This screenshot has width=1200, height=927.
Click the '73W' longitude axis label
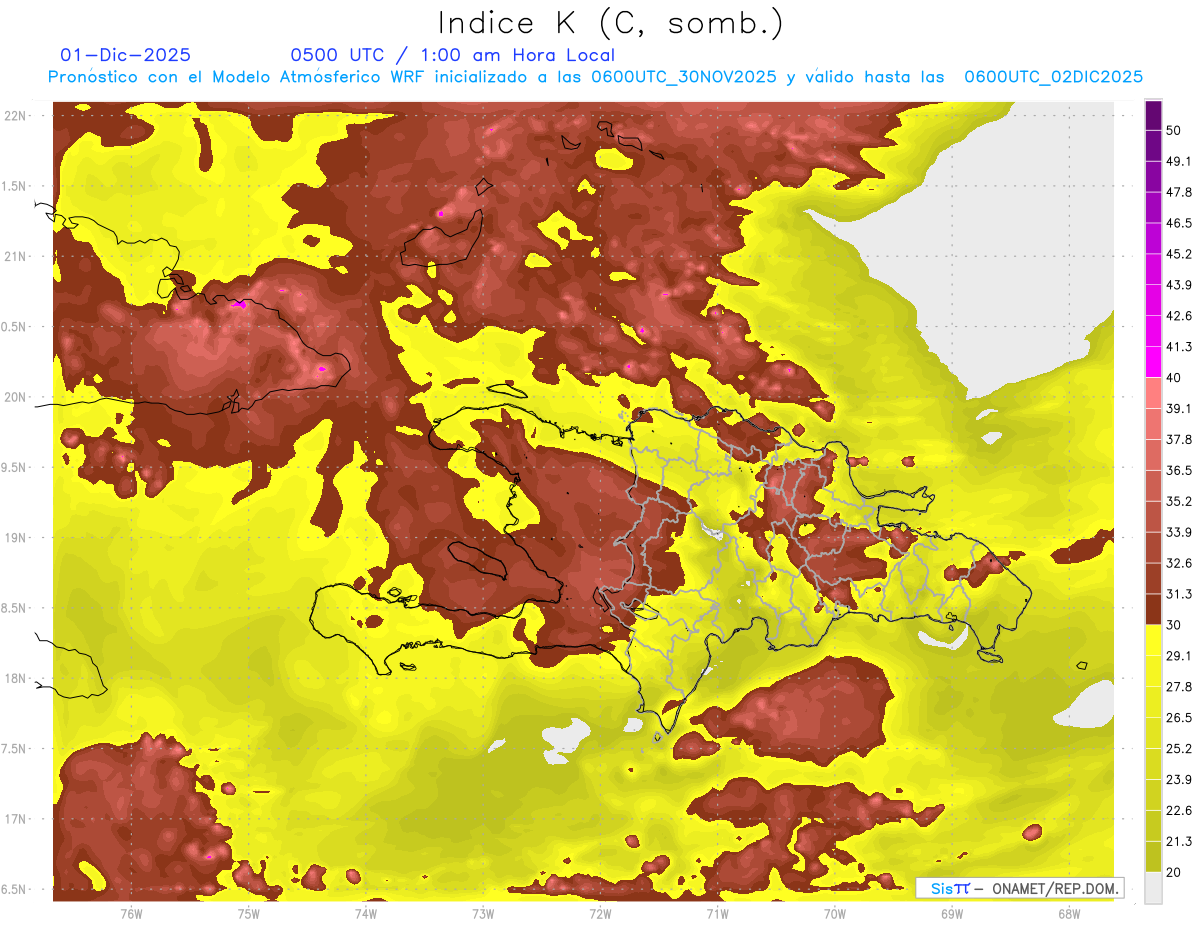483,915
